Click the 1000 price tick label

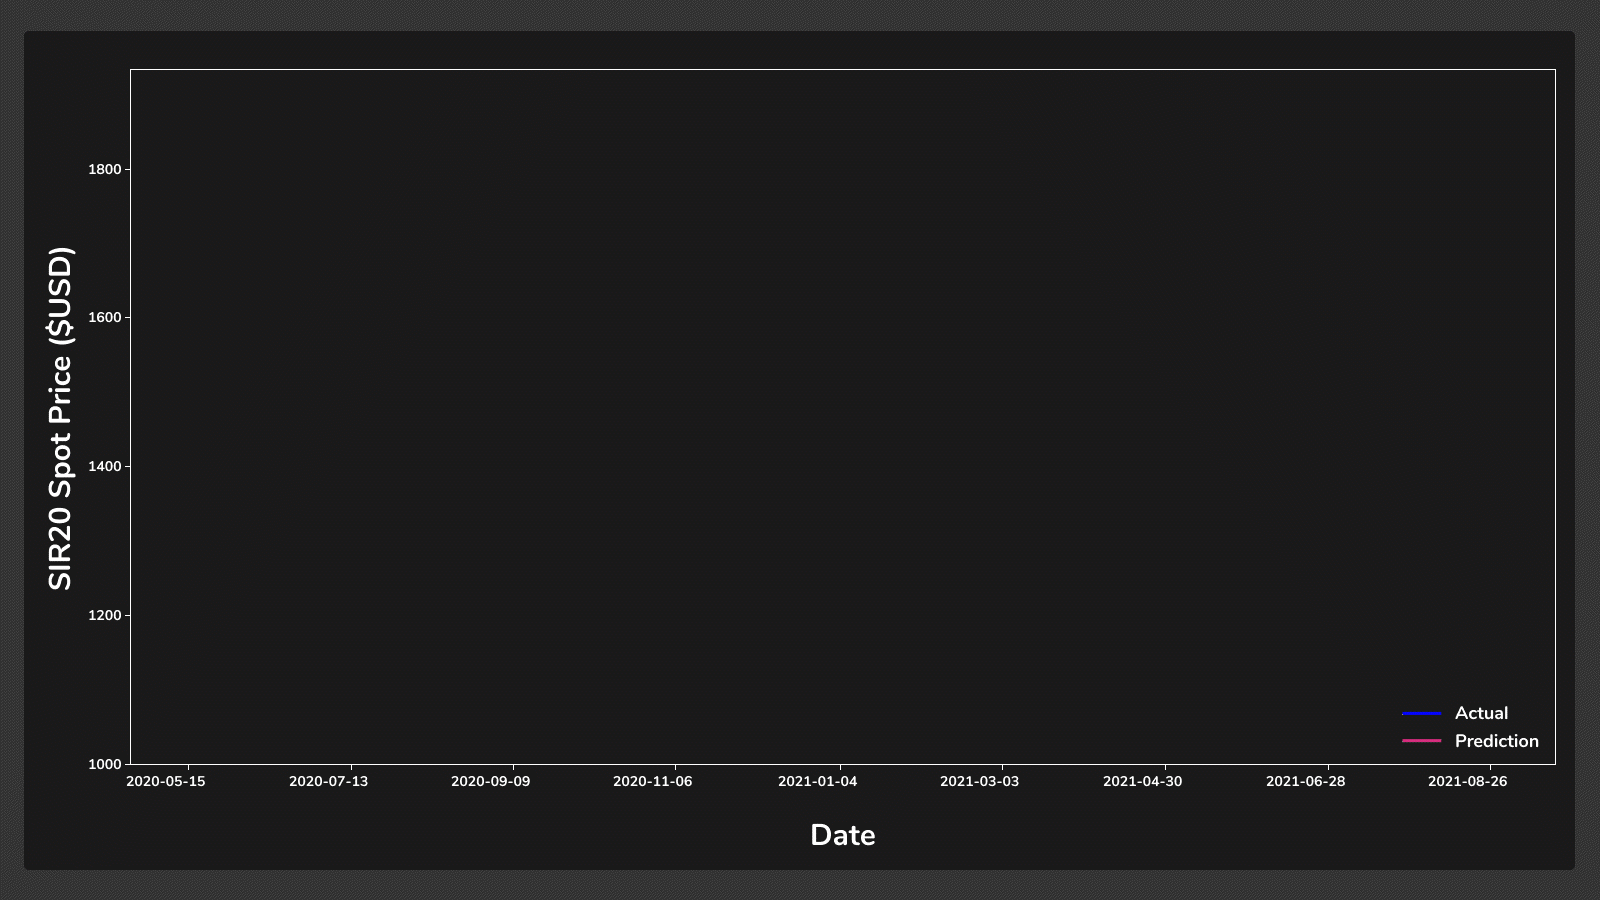[104, 764]
